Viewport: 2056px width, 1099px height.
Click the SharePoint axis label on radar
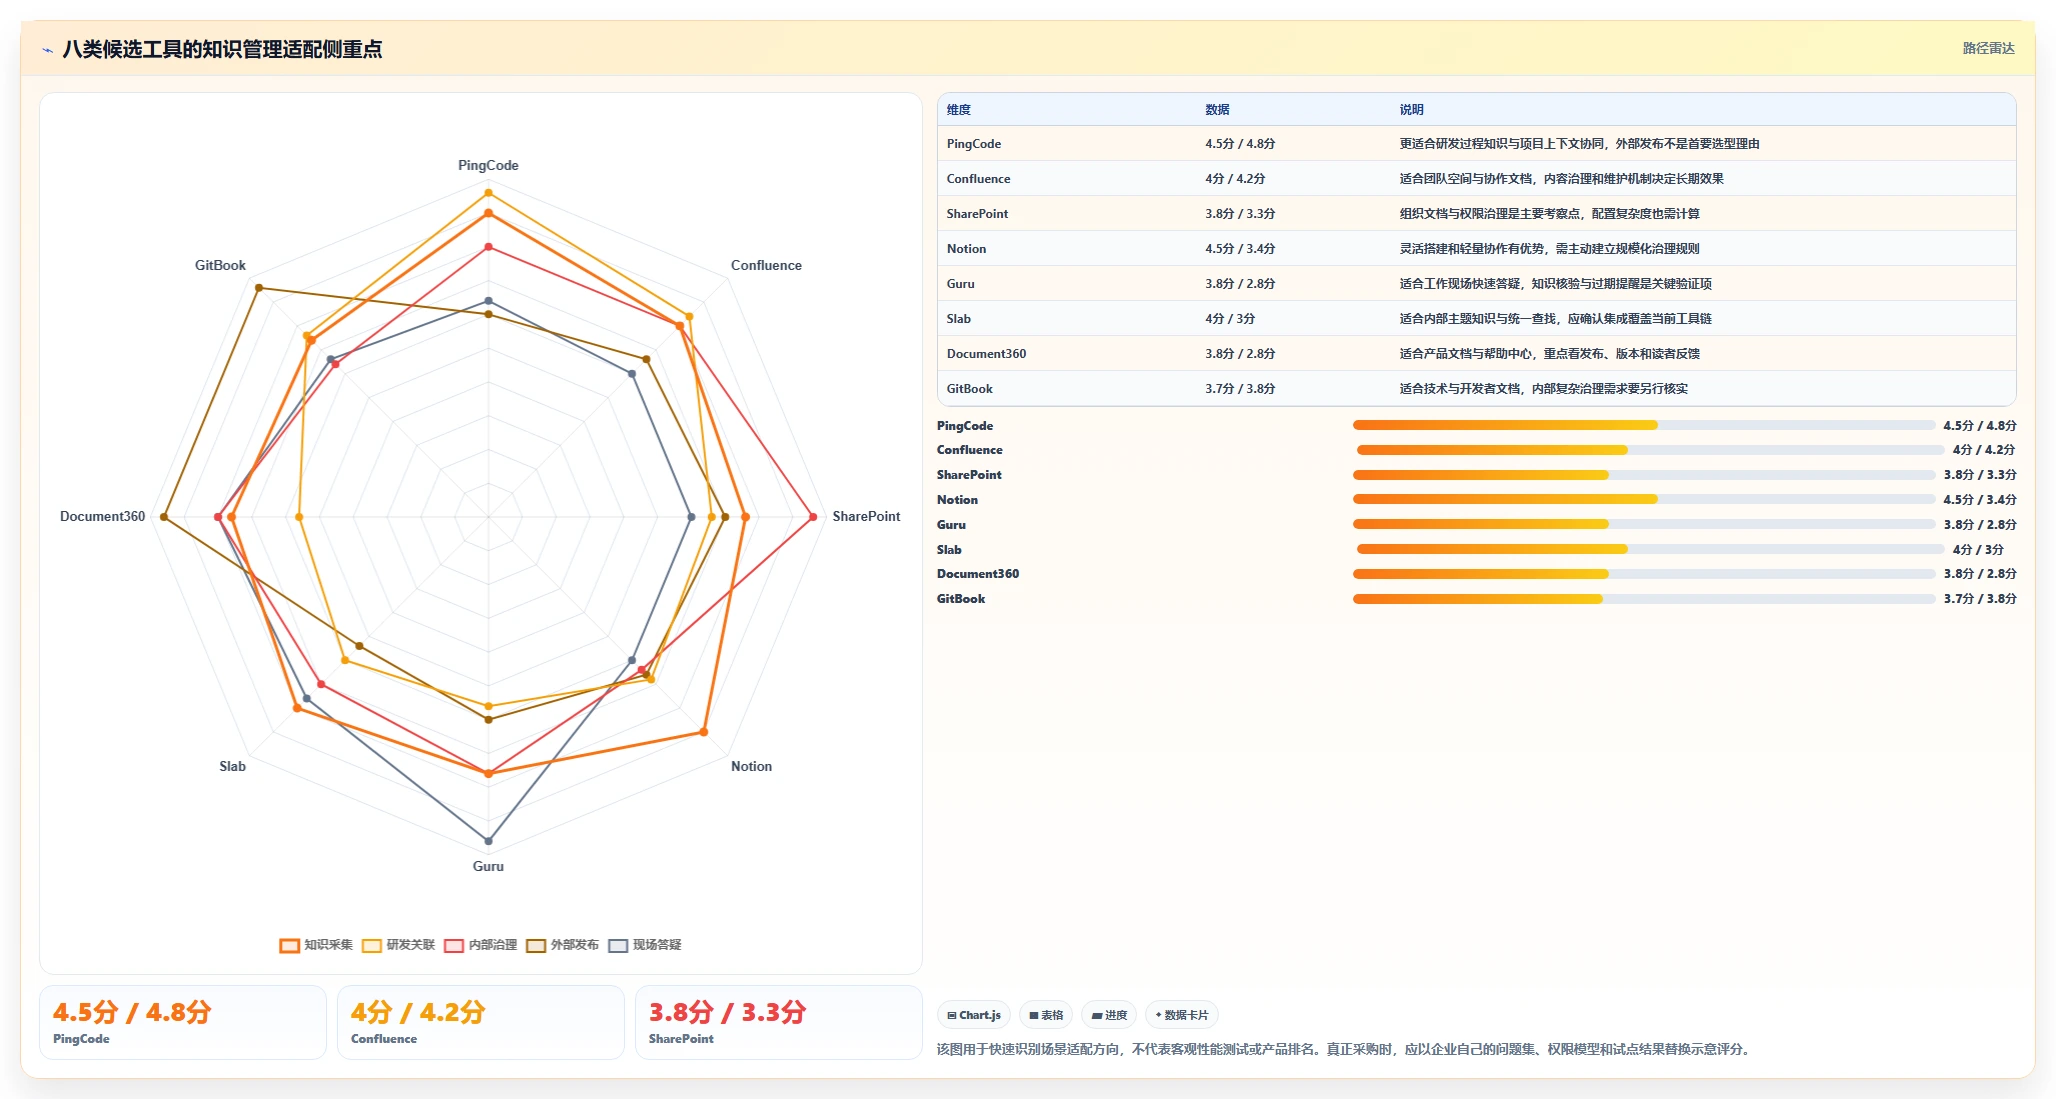(866, 516)
